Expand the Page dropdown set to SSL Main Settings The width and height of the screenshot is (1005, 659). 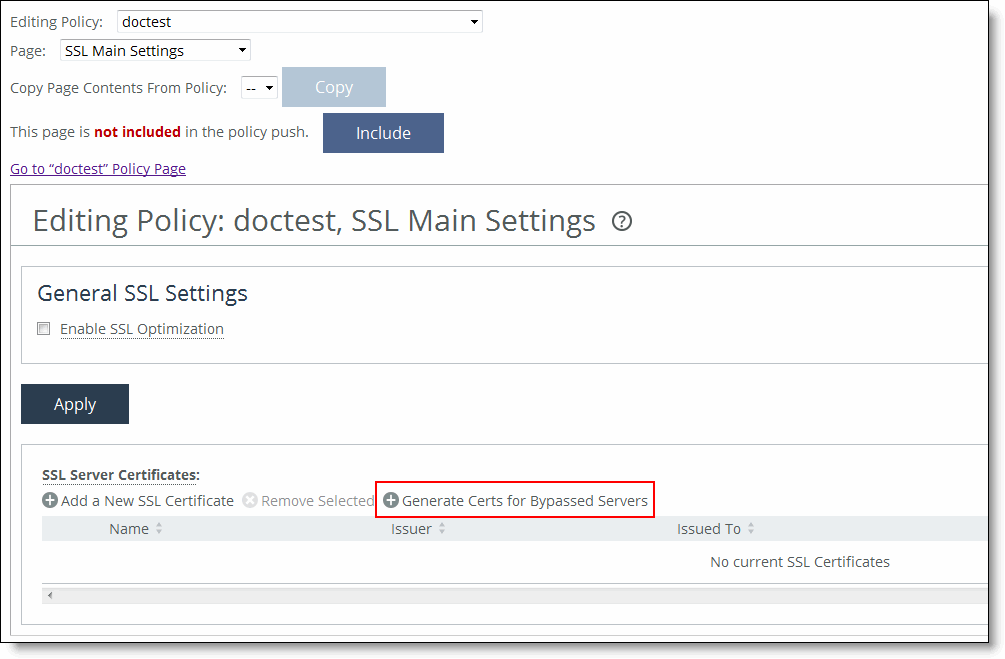point(155,51)
